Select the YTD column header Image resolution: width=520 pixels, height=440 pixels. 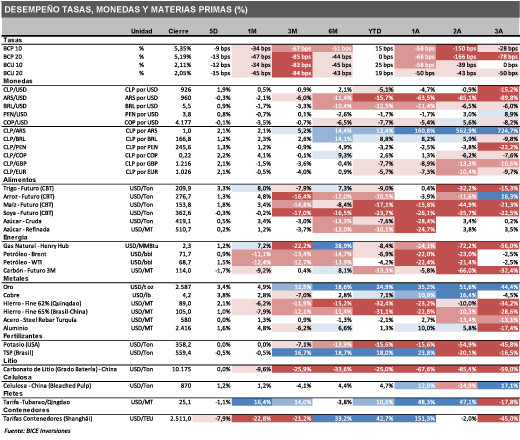click(x=375, y=31)
